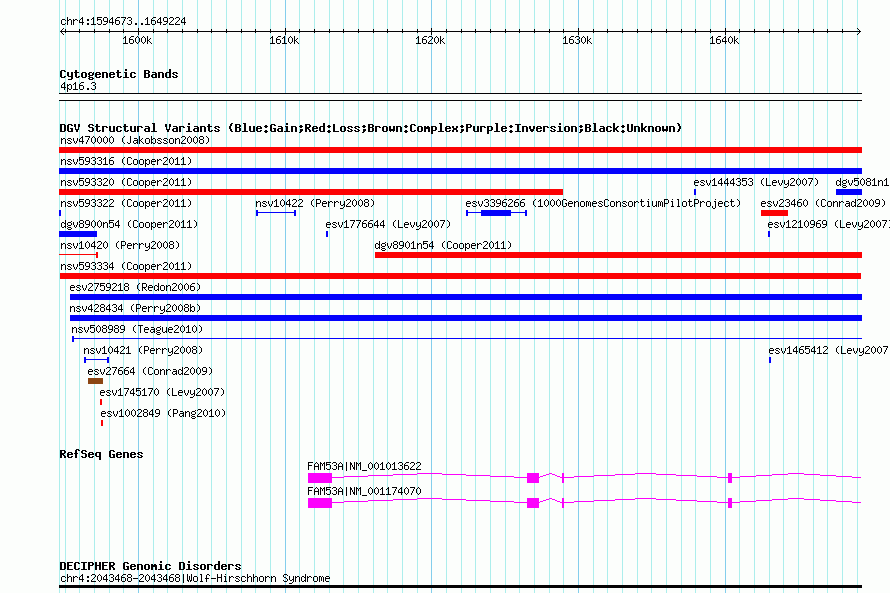This screenshot has height=593, width=890.
Task: Click the nsv10421 (Perry2008) label
Action: [143, 350]
